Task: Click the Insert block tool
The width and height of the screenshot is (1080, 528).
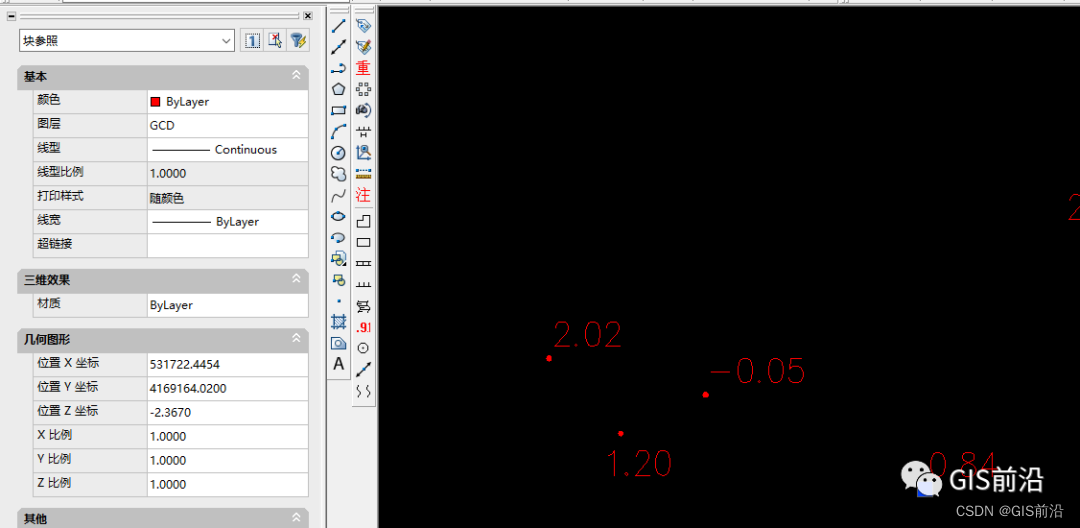Action: (x=338, y=258)
